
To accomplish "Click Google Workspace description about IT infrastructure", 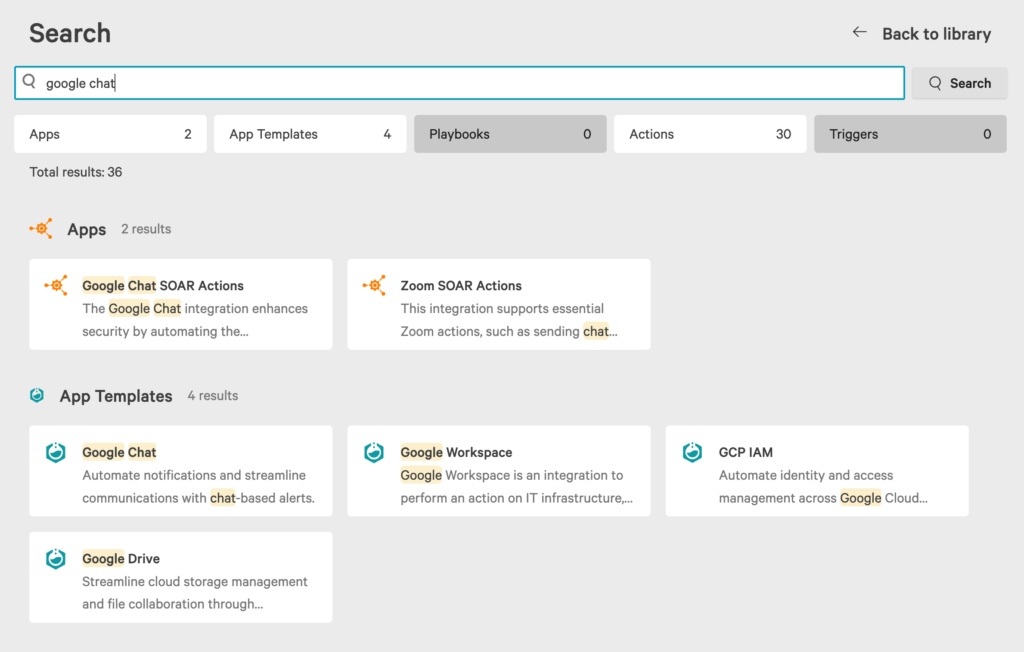I will click(517, 487).
